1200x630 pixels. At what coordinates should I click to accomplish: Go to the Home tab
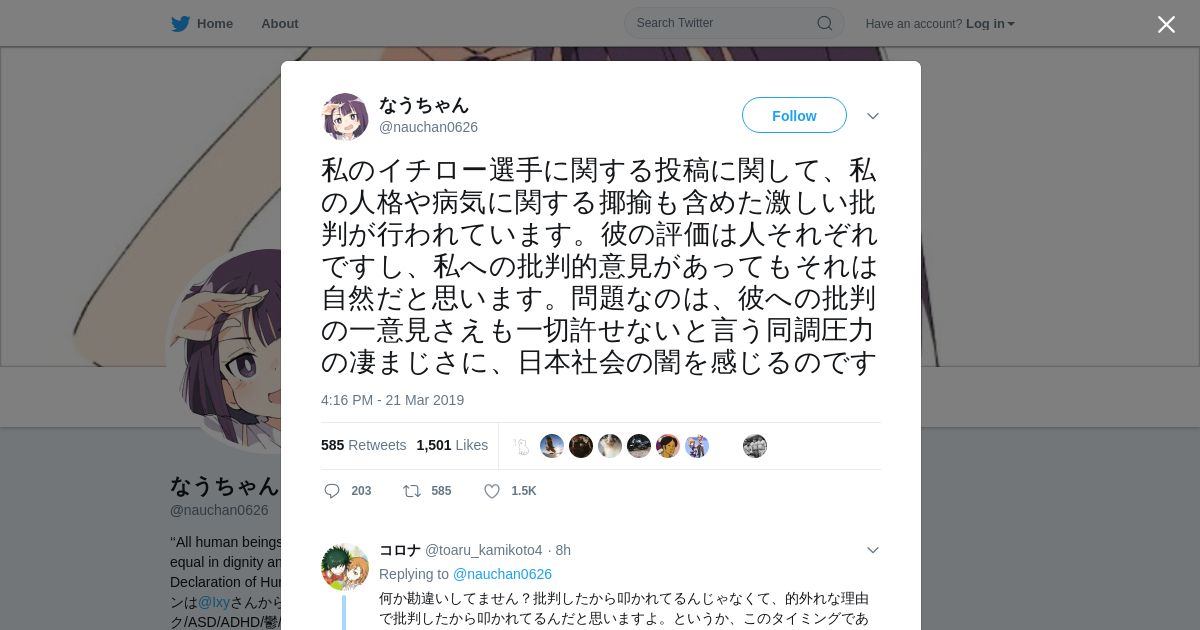(x=203, y=23)
